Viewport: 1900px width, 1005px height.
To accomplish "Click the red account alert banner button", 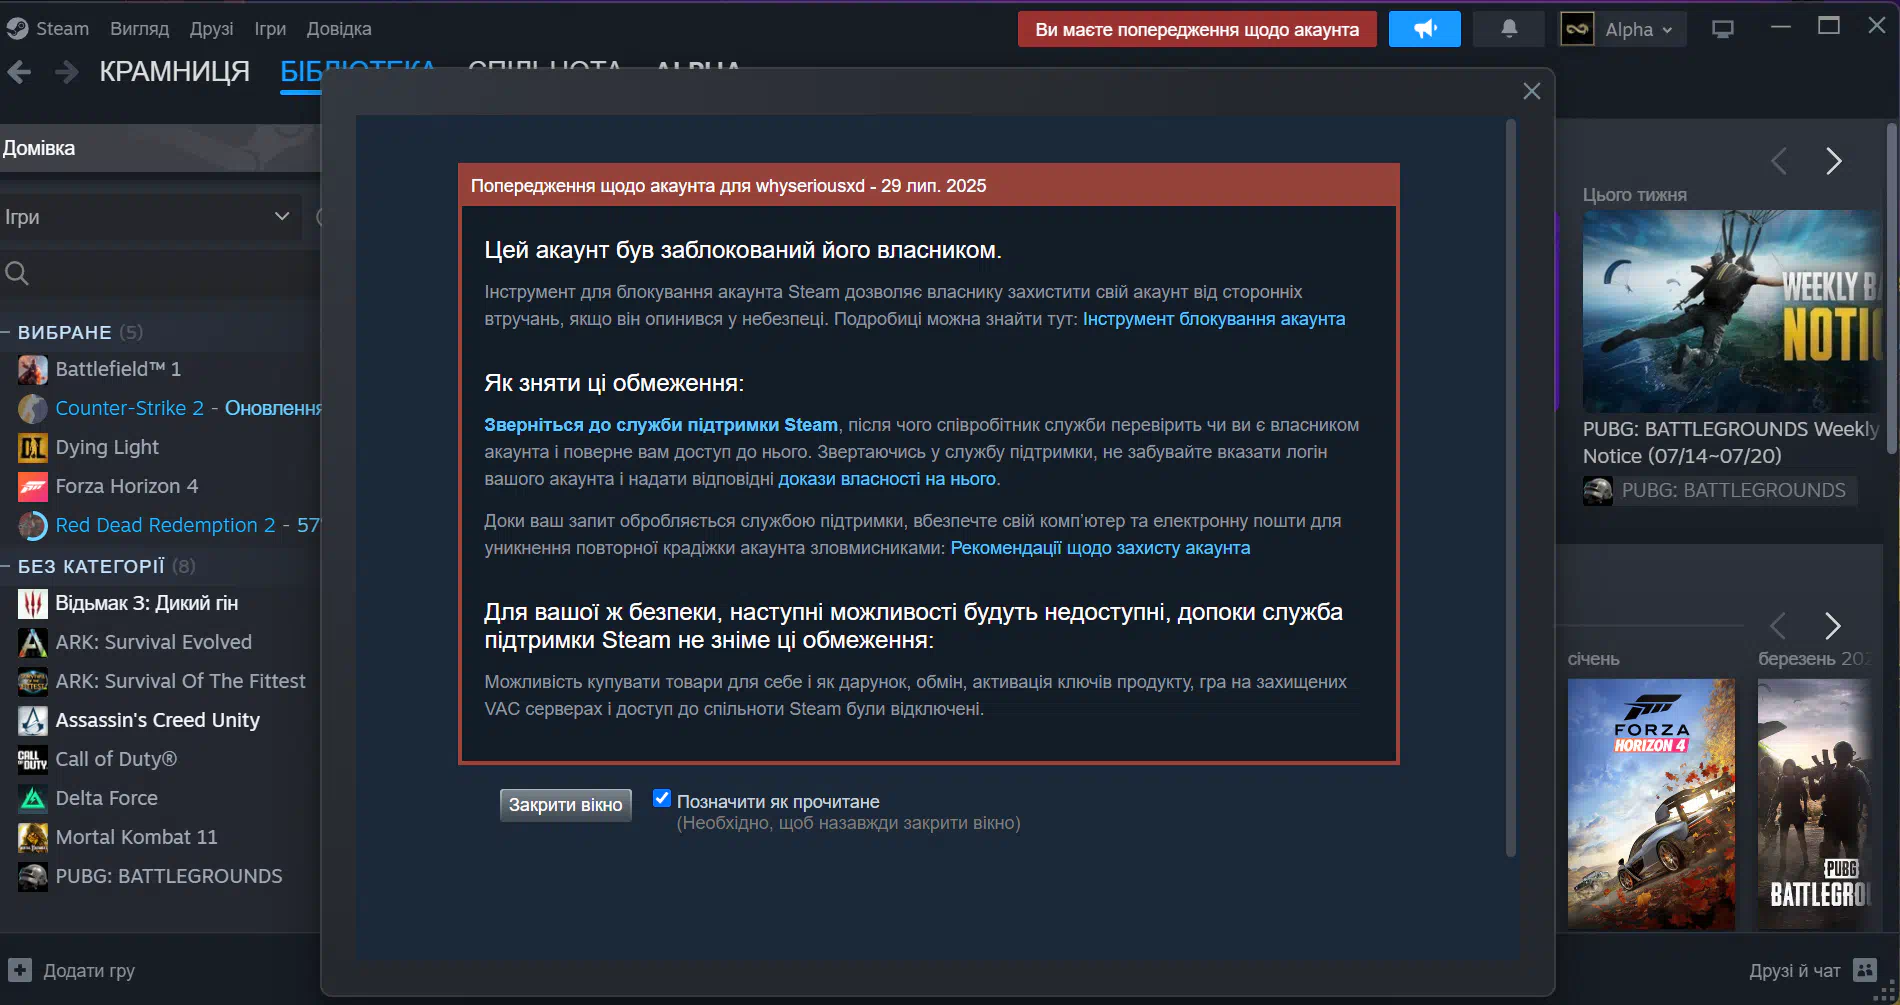I will [x=1197, y=29].
